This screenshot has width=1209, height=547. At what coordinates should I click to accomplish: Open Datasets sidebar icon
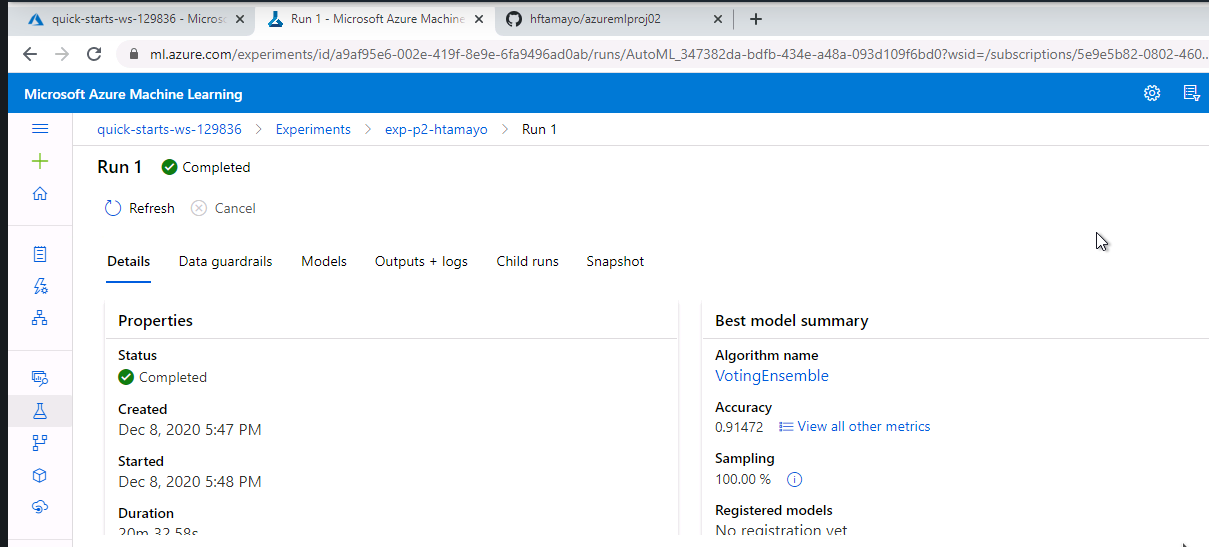[40, 378]
